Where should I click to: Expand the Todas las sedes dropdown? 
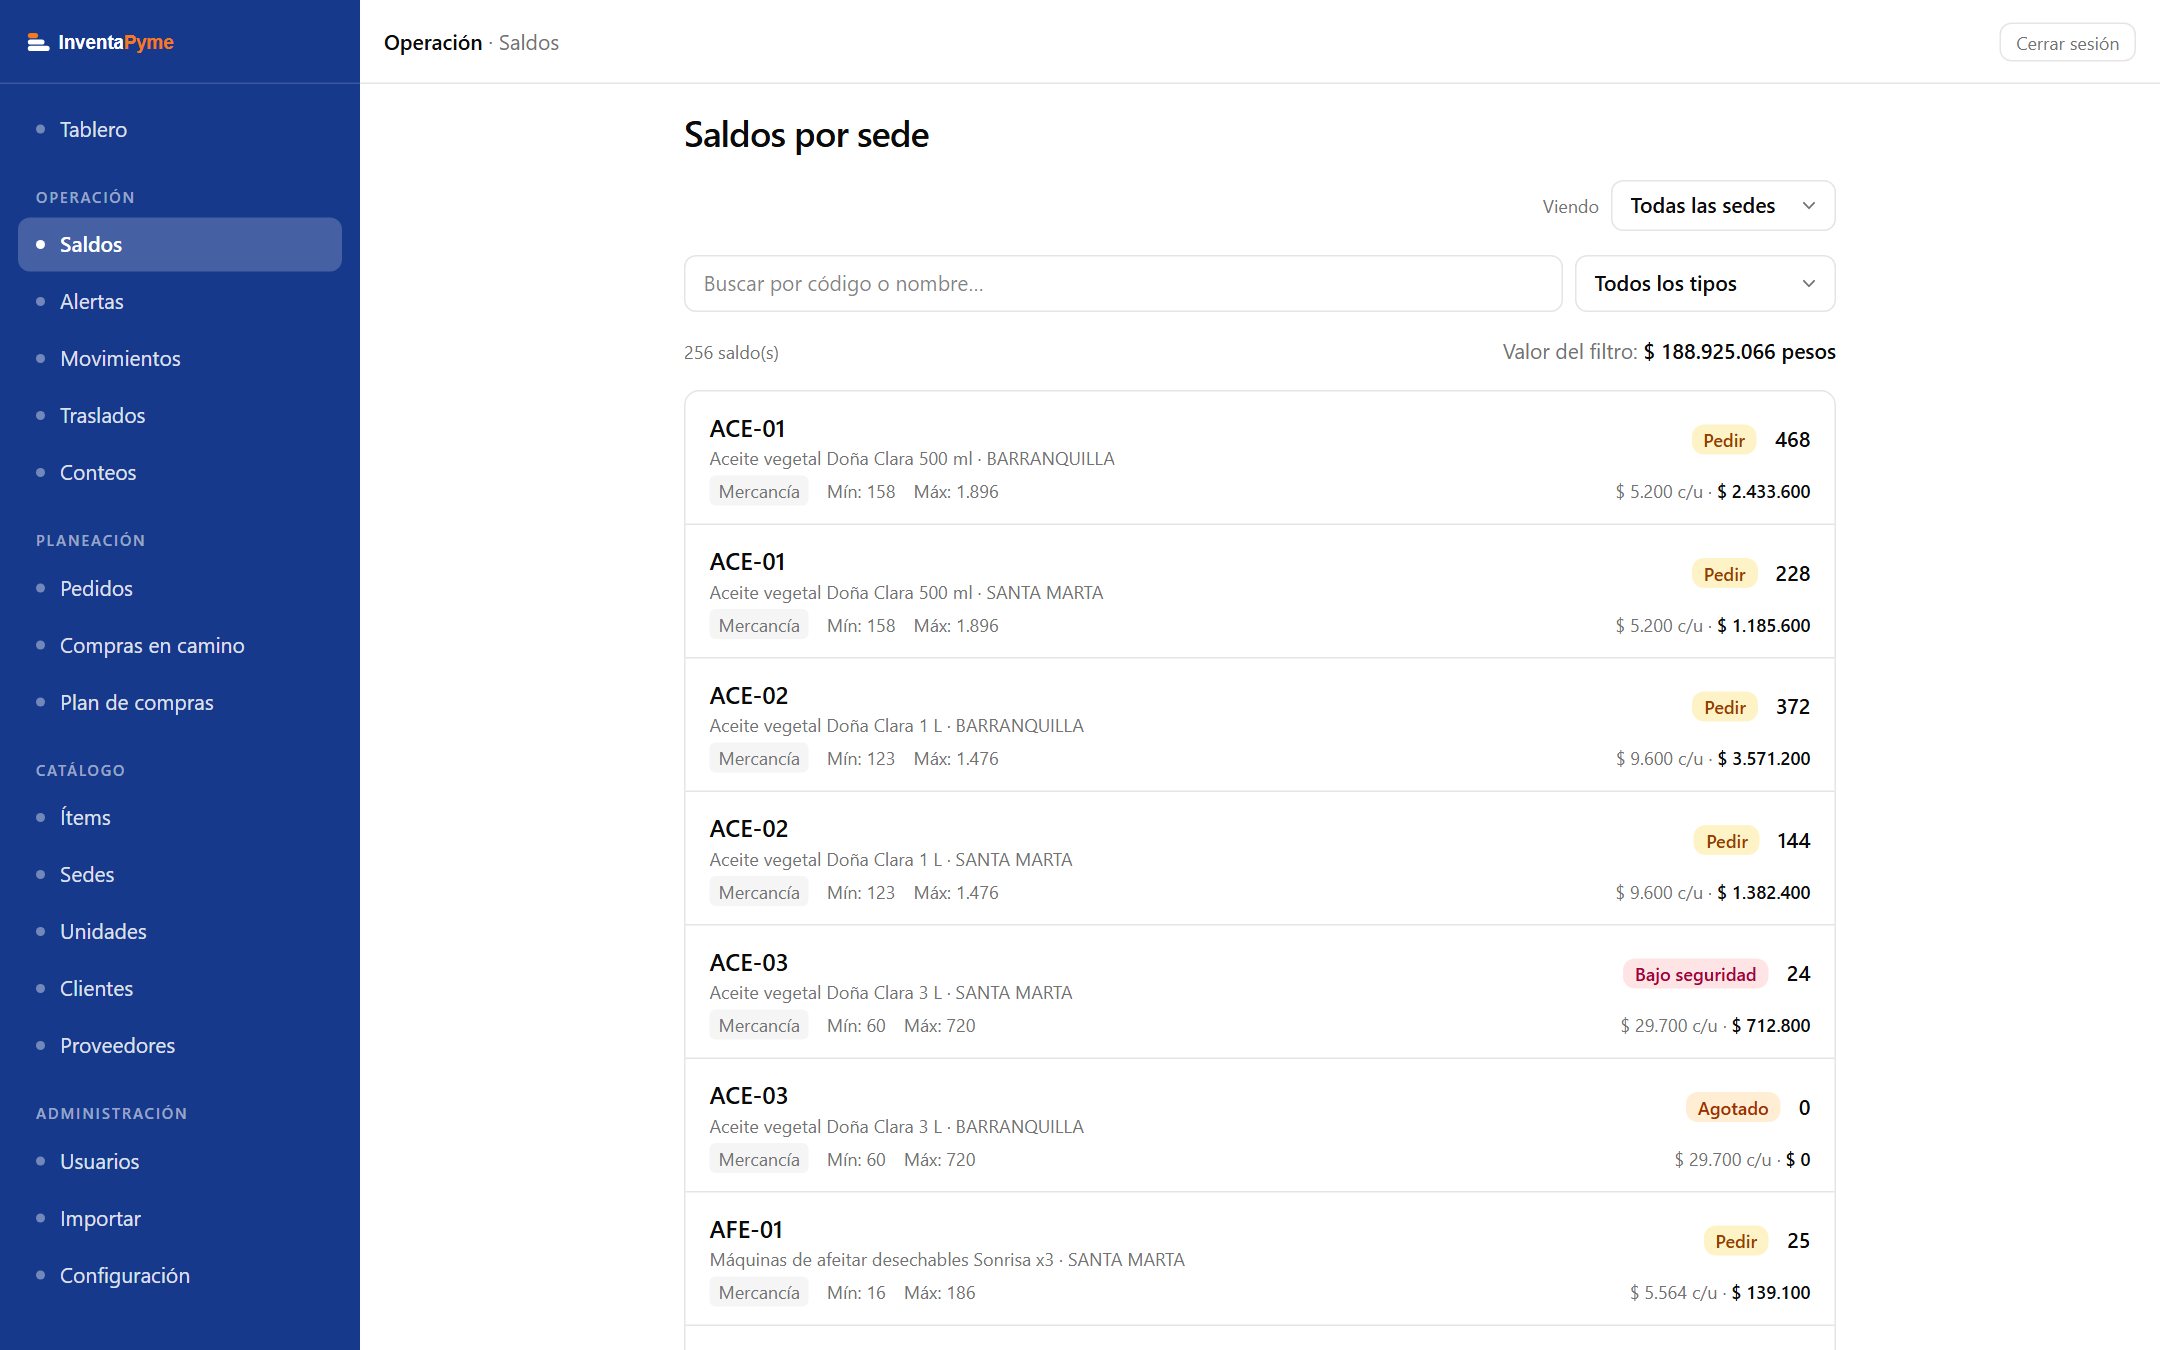[x=1723, y=206]
